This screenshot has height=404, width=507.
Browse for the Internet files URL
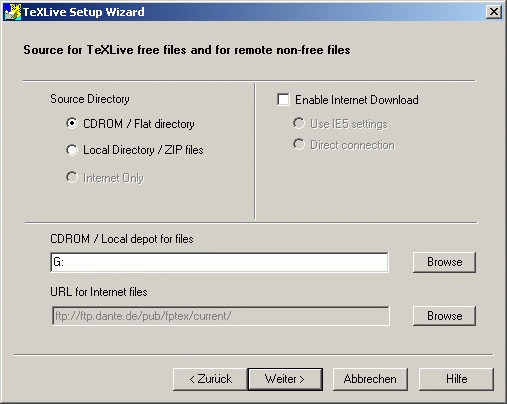[x=444, y=316]
